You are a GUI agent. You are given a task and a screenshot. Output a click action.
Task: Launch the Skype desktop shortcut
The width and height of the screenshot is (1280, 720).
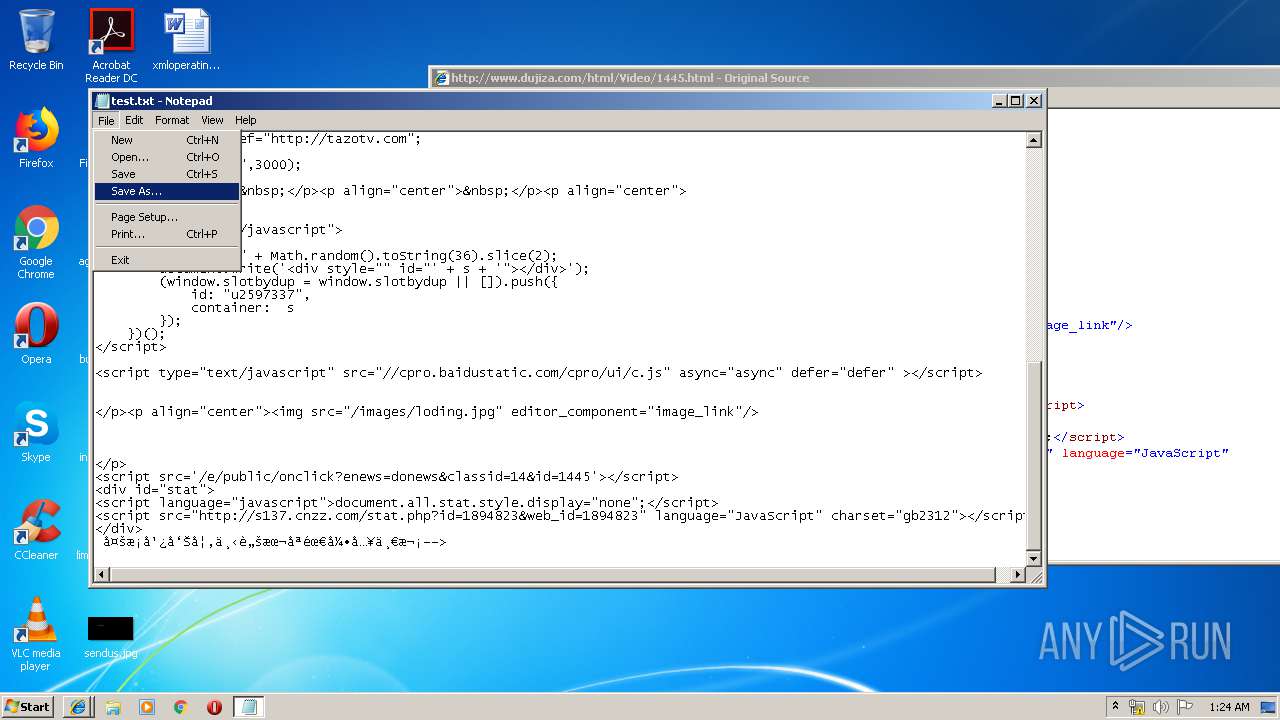(x=36, y=432)
